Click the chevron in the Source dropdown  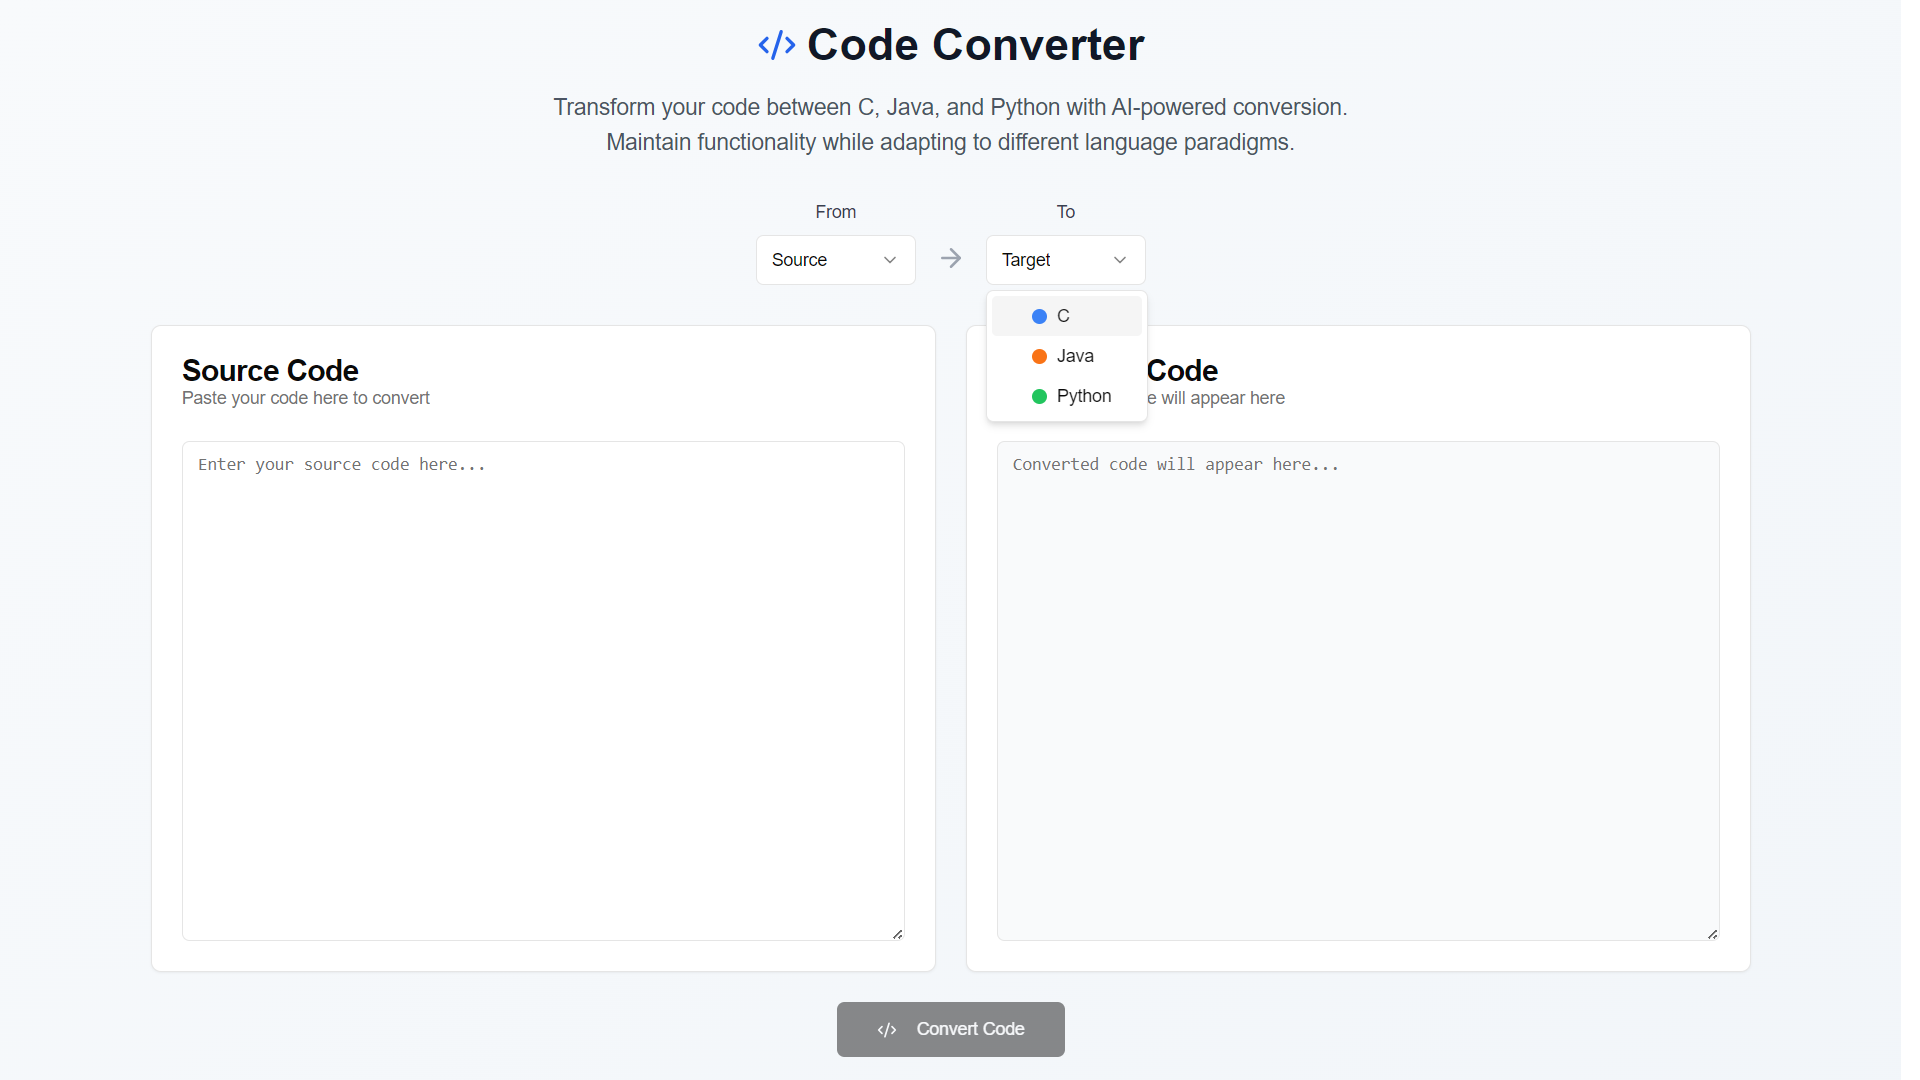coord(890,260)
